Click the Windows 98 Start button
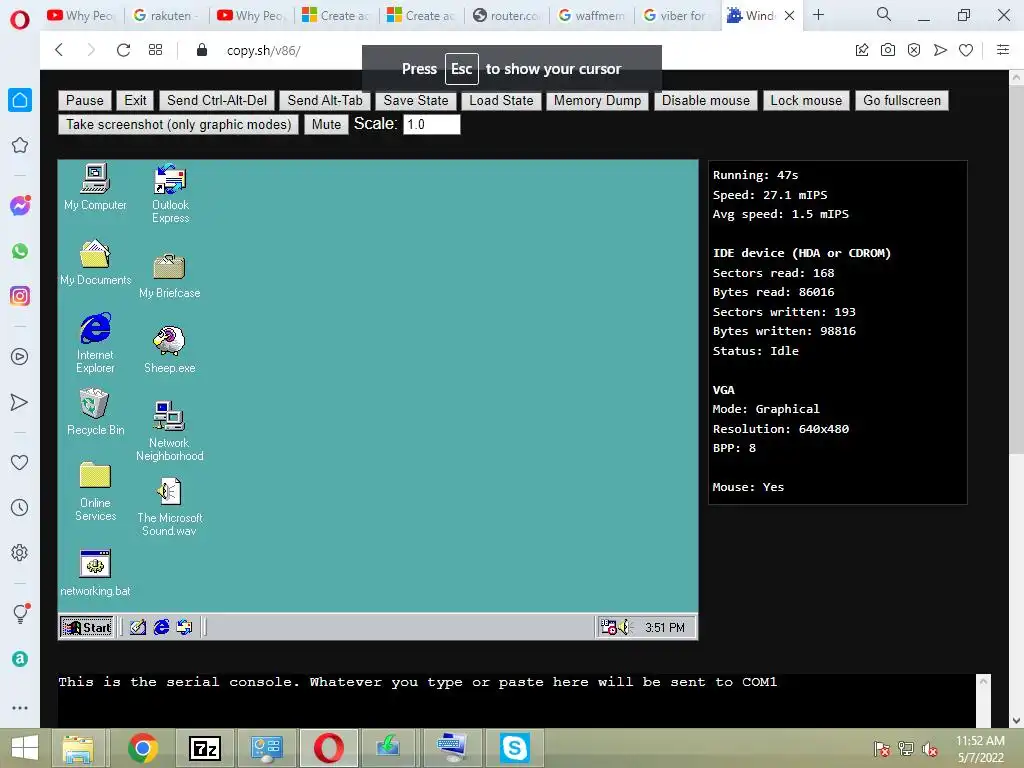Screen dimensions: 1024x768 tap(87, 628)
